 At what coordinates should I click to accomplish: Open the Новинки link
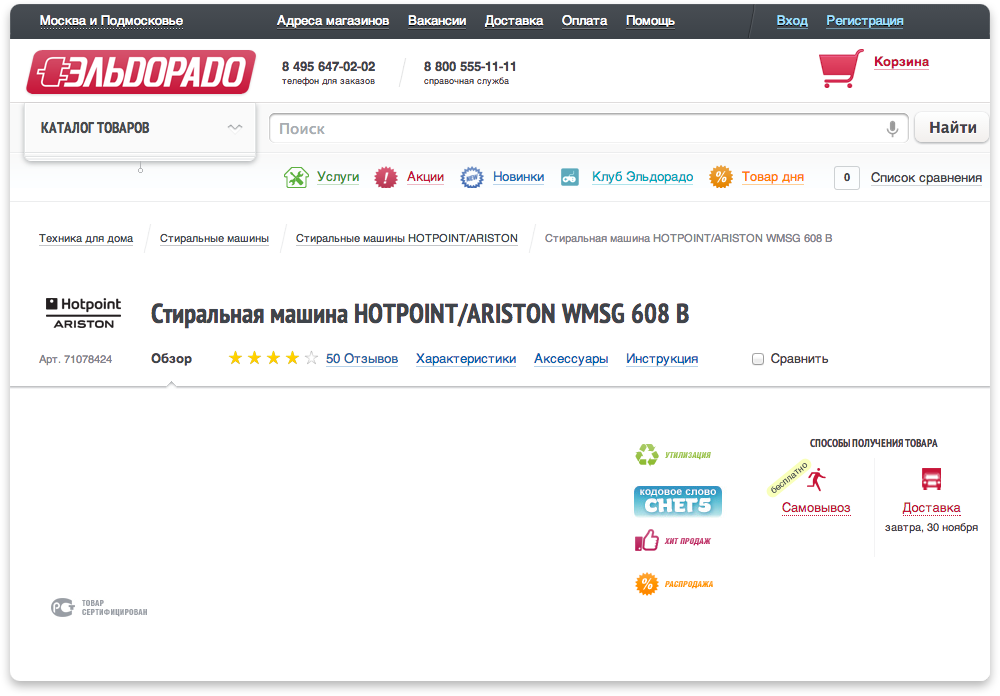[x=518, y=177]
